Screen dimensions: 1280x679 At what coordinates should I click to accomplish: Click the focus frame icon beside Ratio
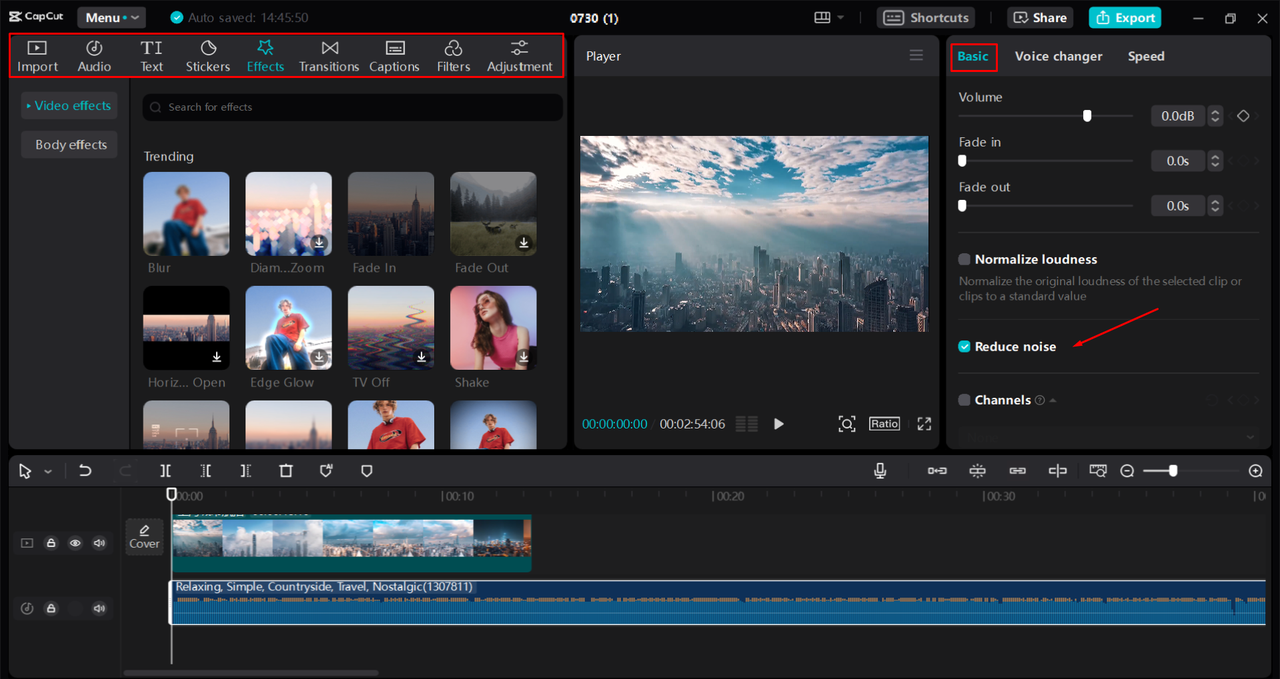point(847,424)
